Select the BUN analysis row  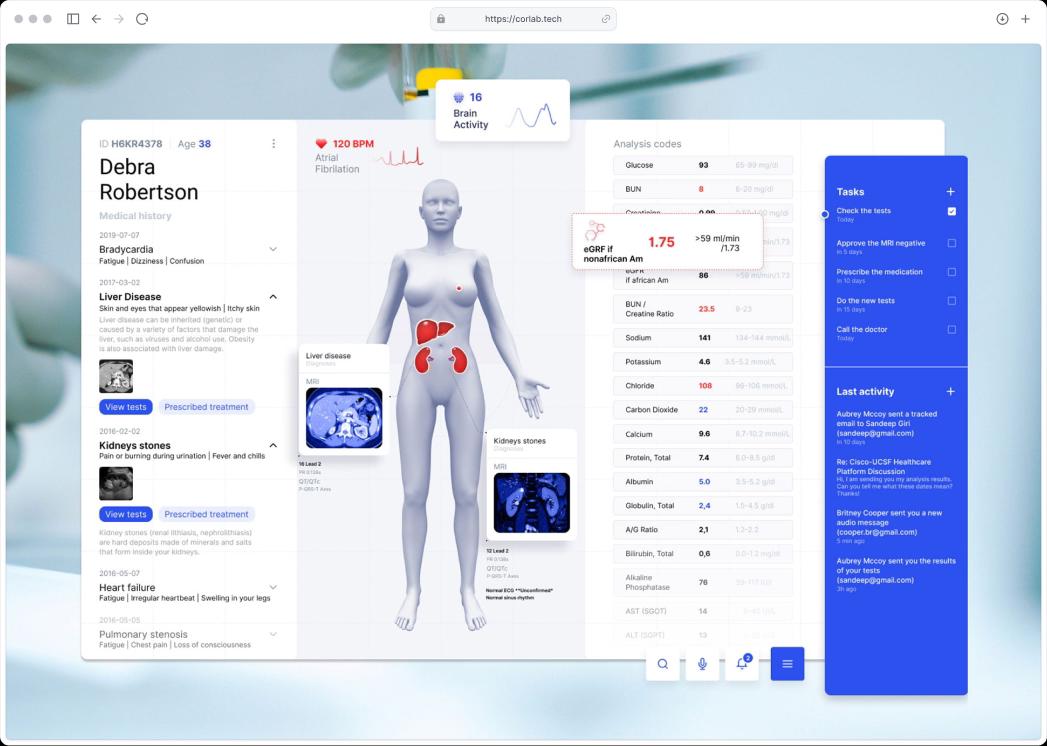click(702, 189)
